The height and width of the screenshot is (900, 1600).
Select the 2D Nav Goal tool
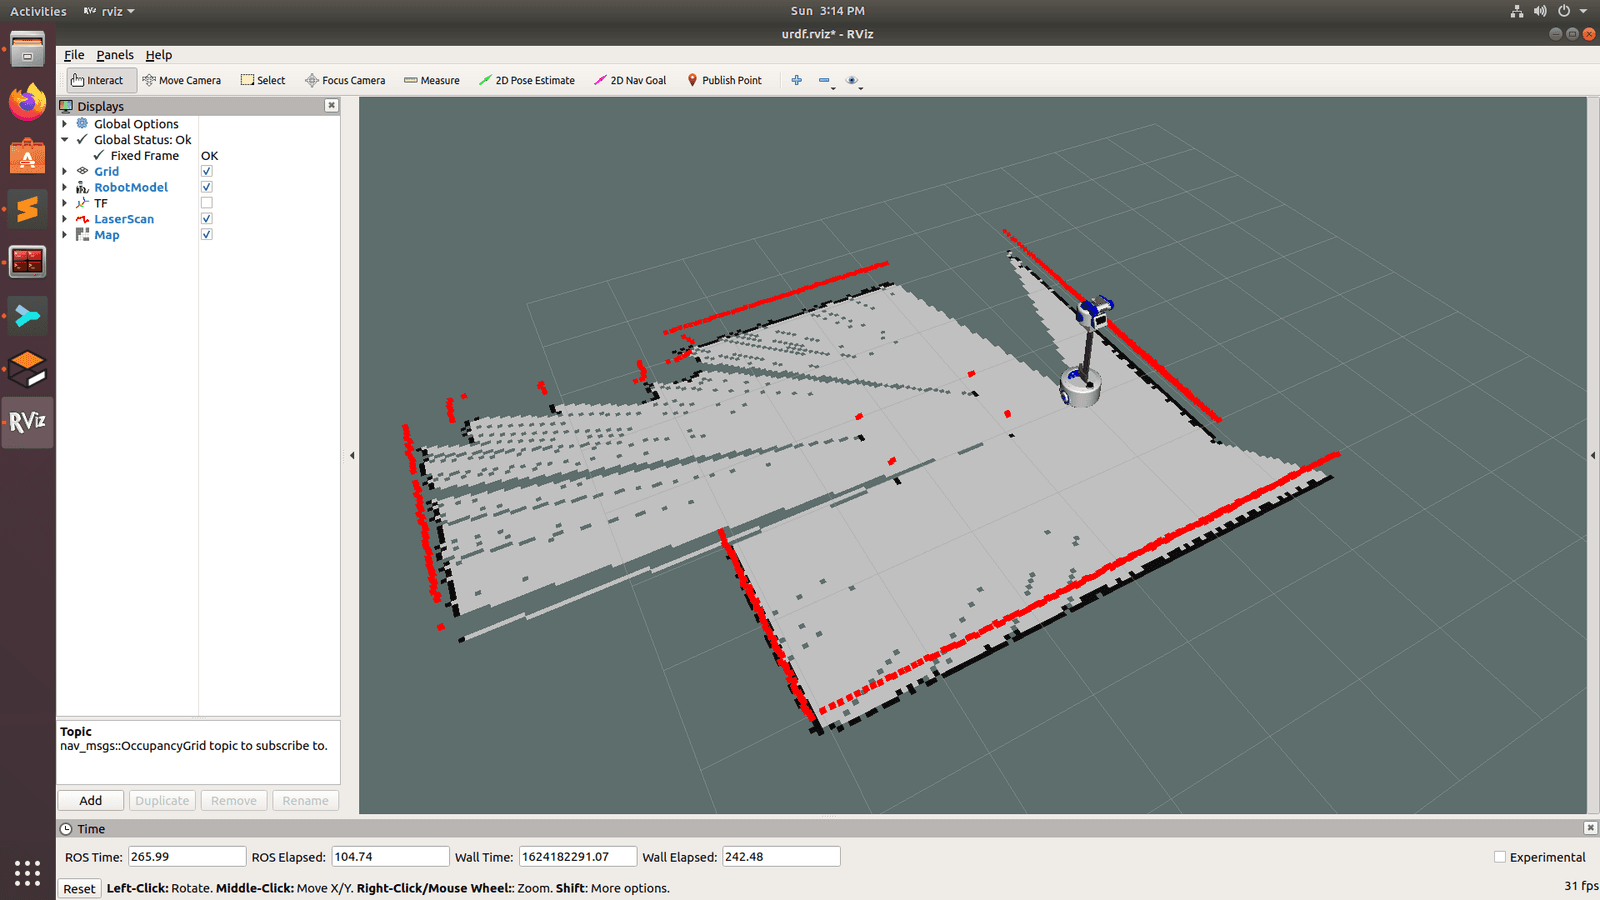click(630, 80)
